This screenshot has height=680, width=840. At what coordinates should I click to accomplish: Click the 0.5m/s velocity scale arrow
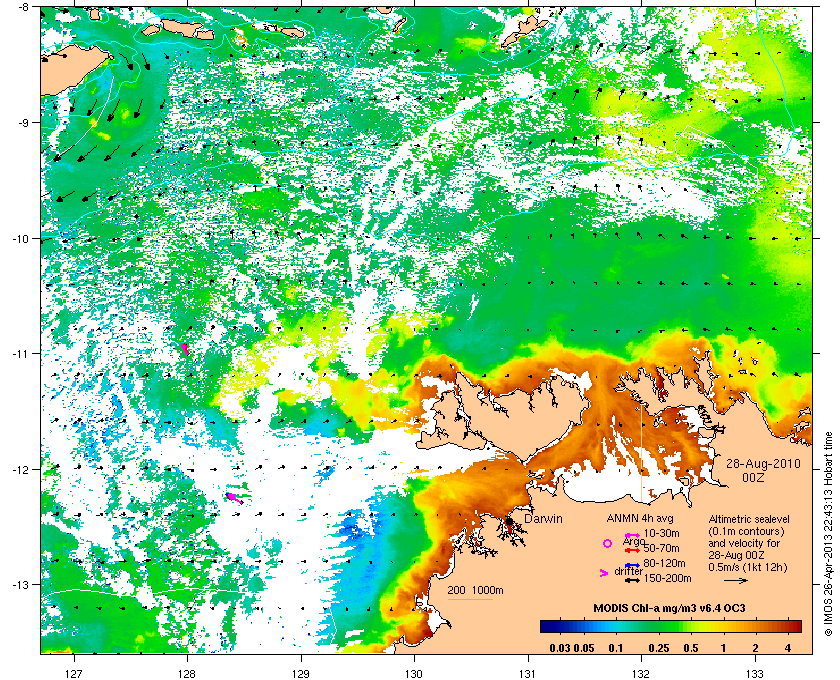[736, 580]
